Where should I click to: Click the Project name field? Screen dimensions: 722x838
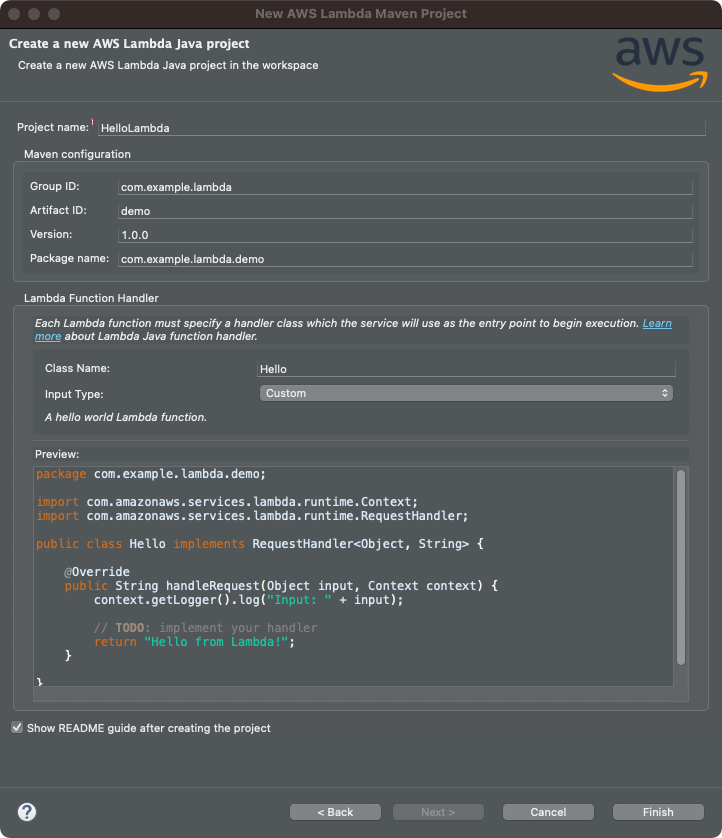(402, 128)
